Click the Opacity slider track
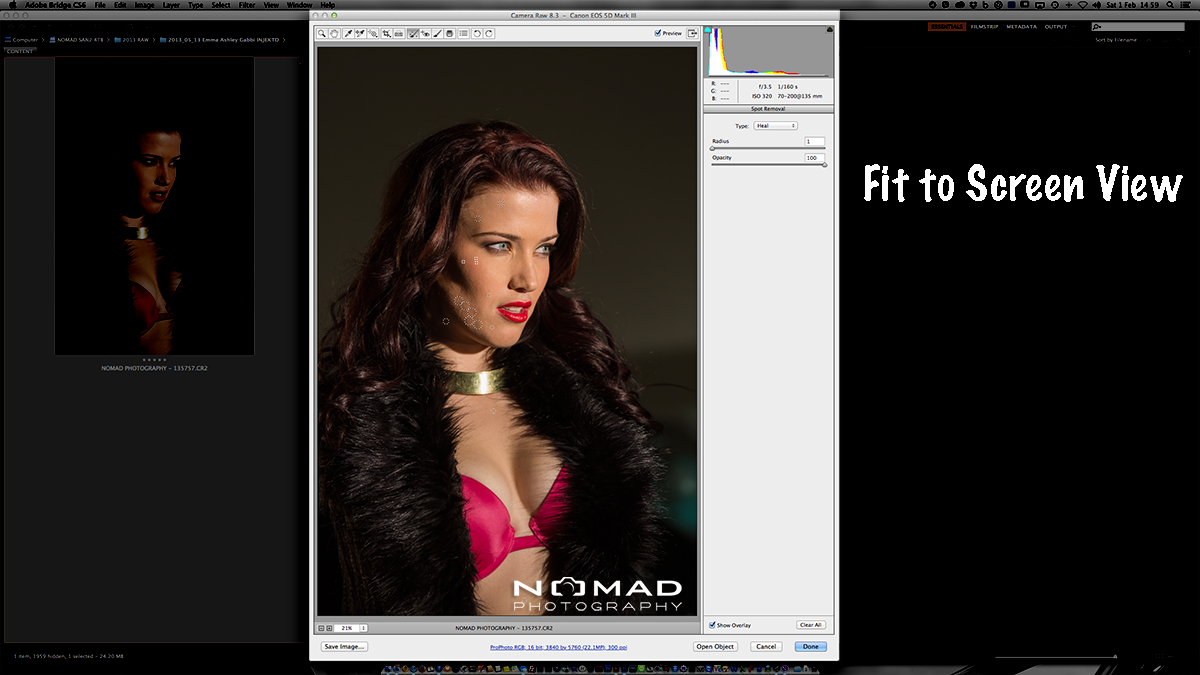Image resolution: width=1200 pixels, height=675 pixels. 768,165
